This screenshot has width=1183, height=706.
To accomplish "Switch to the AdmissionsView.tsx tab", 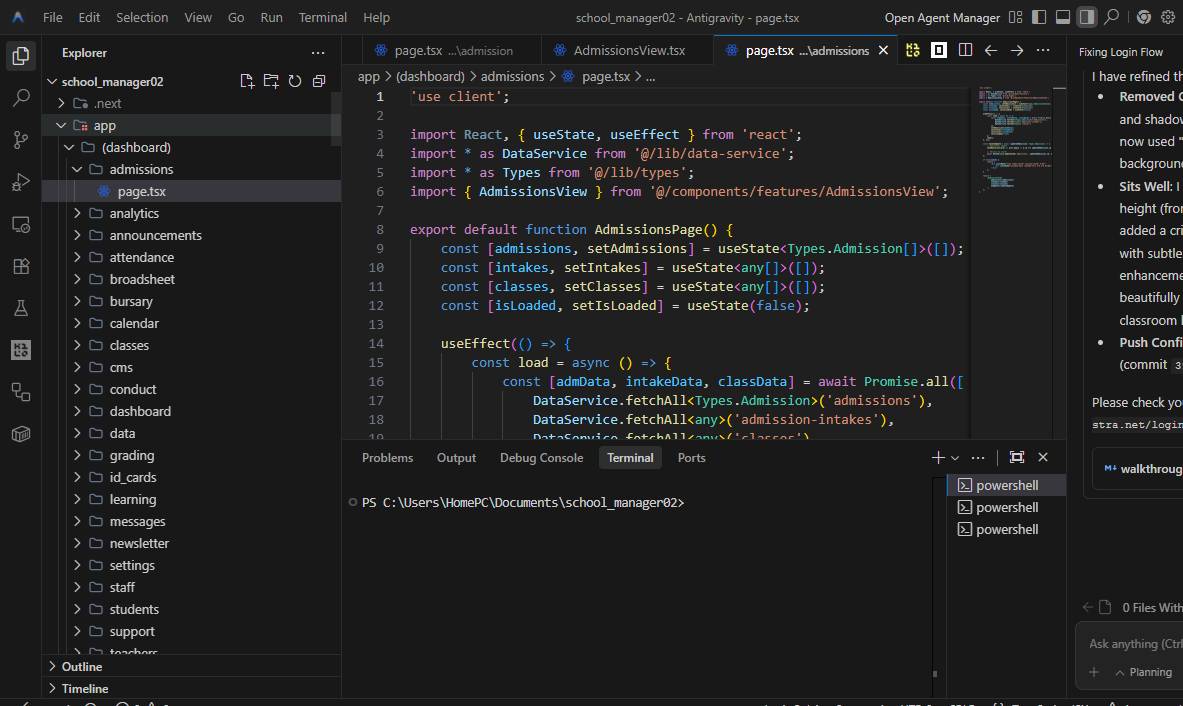I will coord(629,51).
